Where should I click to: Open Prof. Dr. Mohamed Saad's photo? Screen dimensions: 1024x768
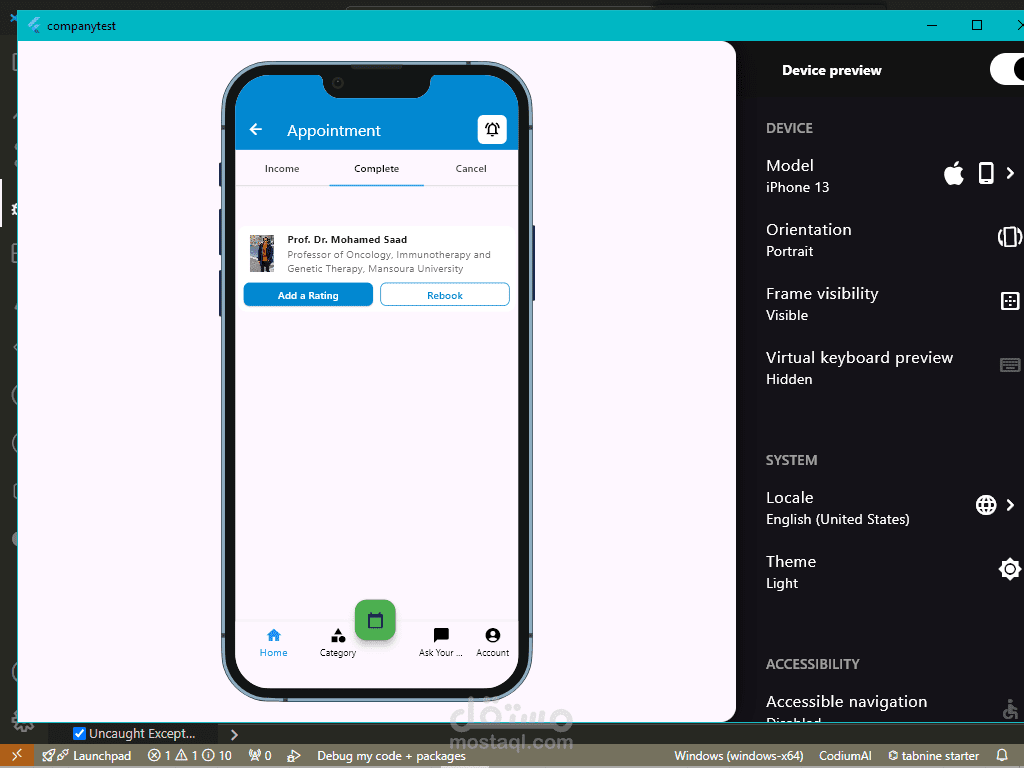coord(262,253)
